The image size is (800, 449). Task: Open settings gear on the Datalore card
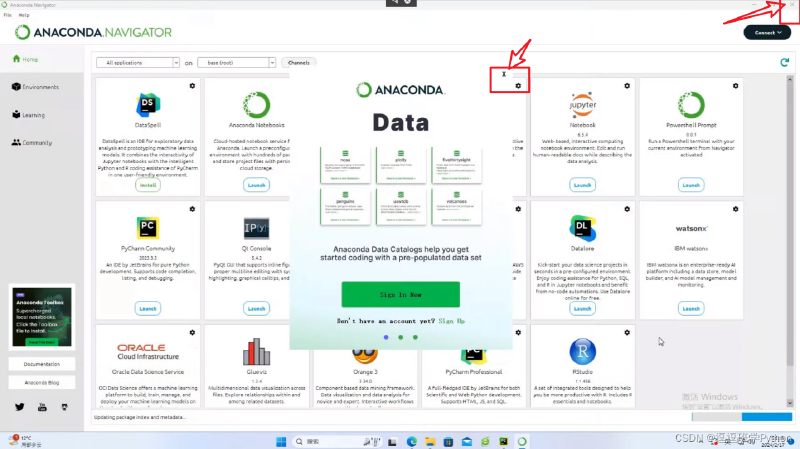click(x=627, y=209)
